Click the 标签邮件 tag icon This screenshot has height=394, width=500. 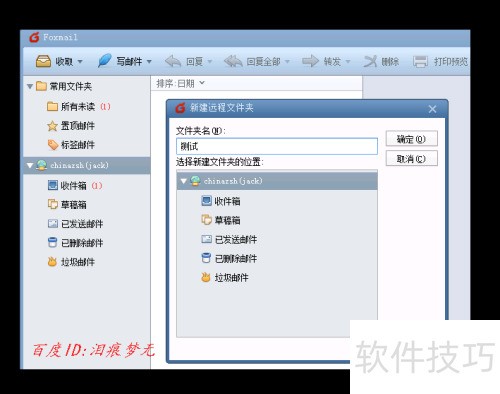coord(53,145)
